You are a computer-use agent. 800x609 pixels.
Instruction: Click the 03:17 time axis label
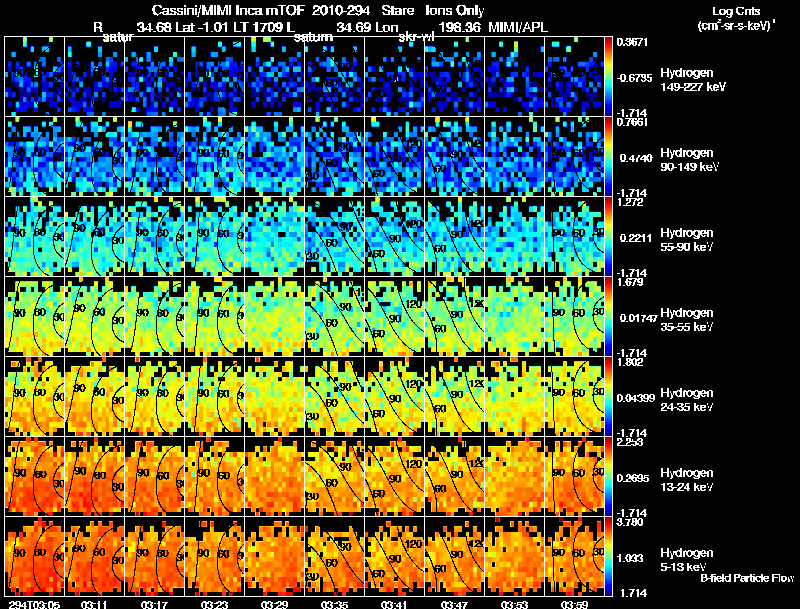pyautogui.click(x=154, y=605)
